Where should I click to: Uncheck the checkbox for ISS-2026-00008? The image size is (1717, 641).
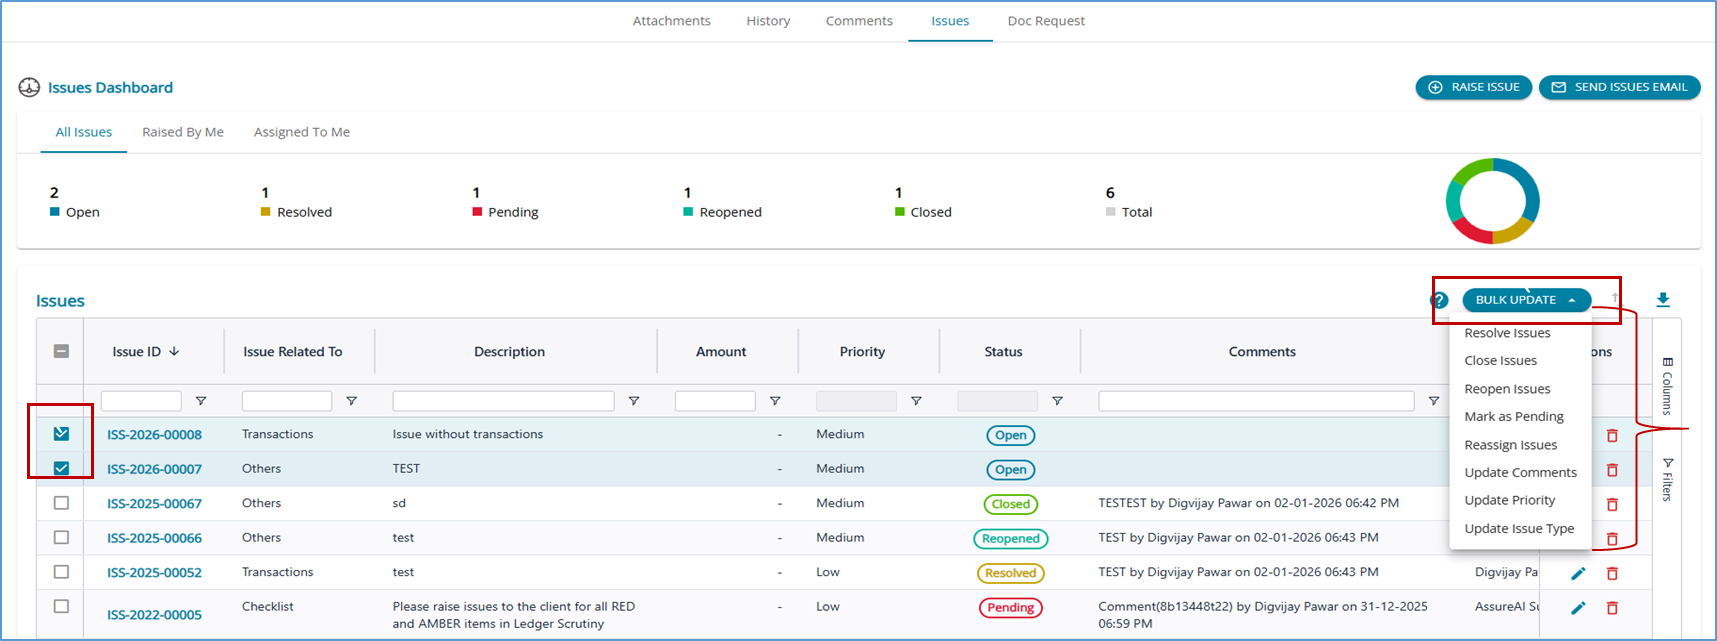pyautogui.click(x=61, y=434)
